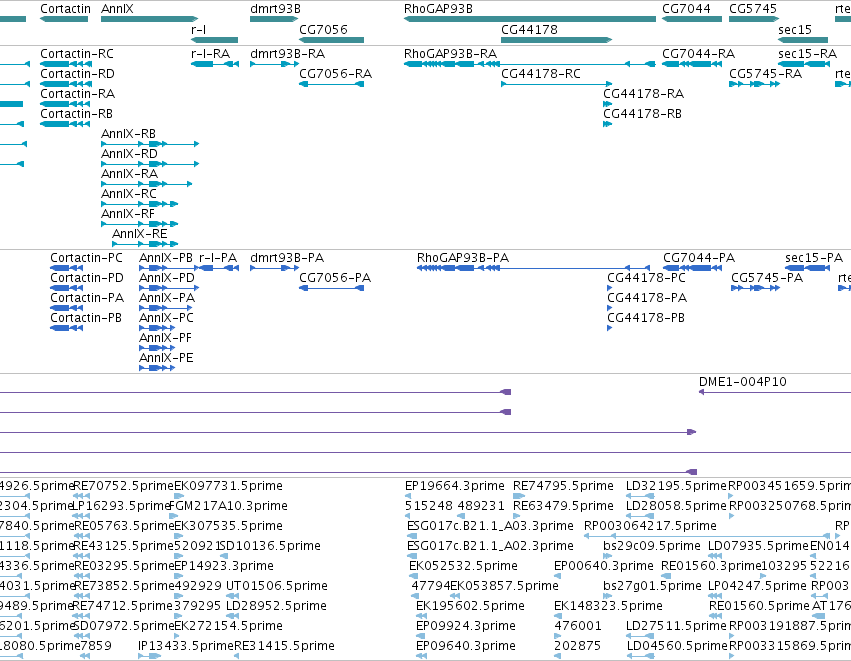Click EST UT01506.5prime label
The width and height of the screenshot is (851, 661).
coord(277,586)
